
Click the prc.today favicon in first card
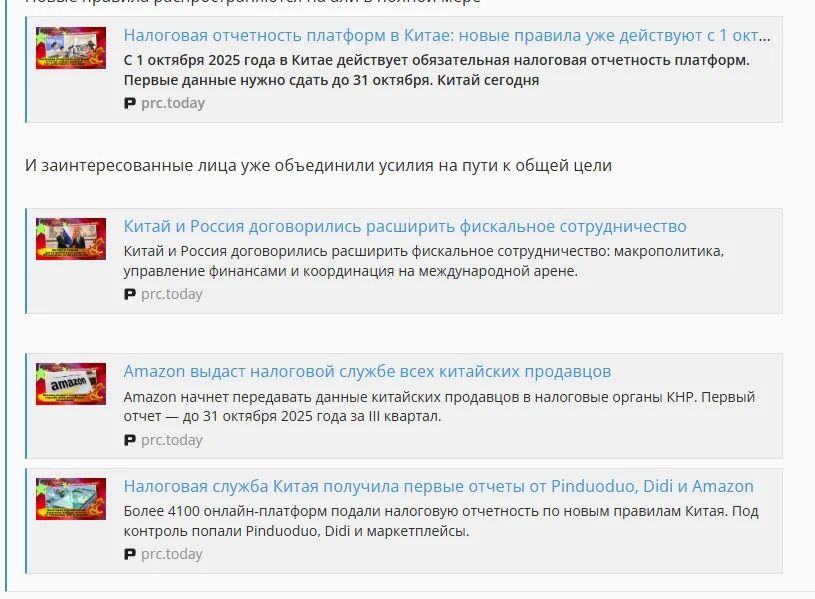pyautogui.click(x=130, y=103)
